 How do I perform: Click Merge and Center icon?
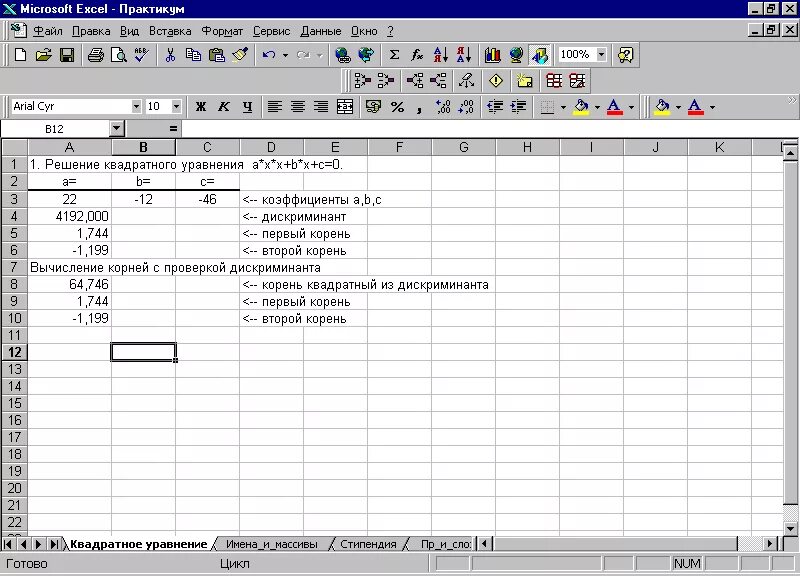345,107
